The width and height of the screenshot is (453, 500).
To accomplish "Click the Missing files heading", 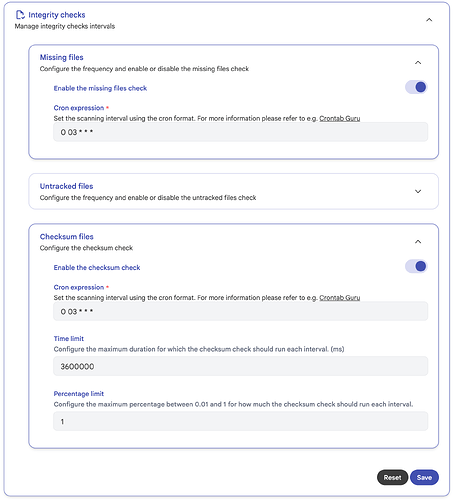I will pyautogui.click(x=61, y=57).
